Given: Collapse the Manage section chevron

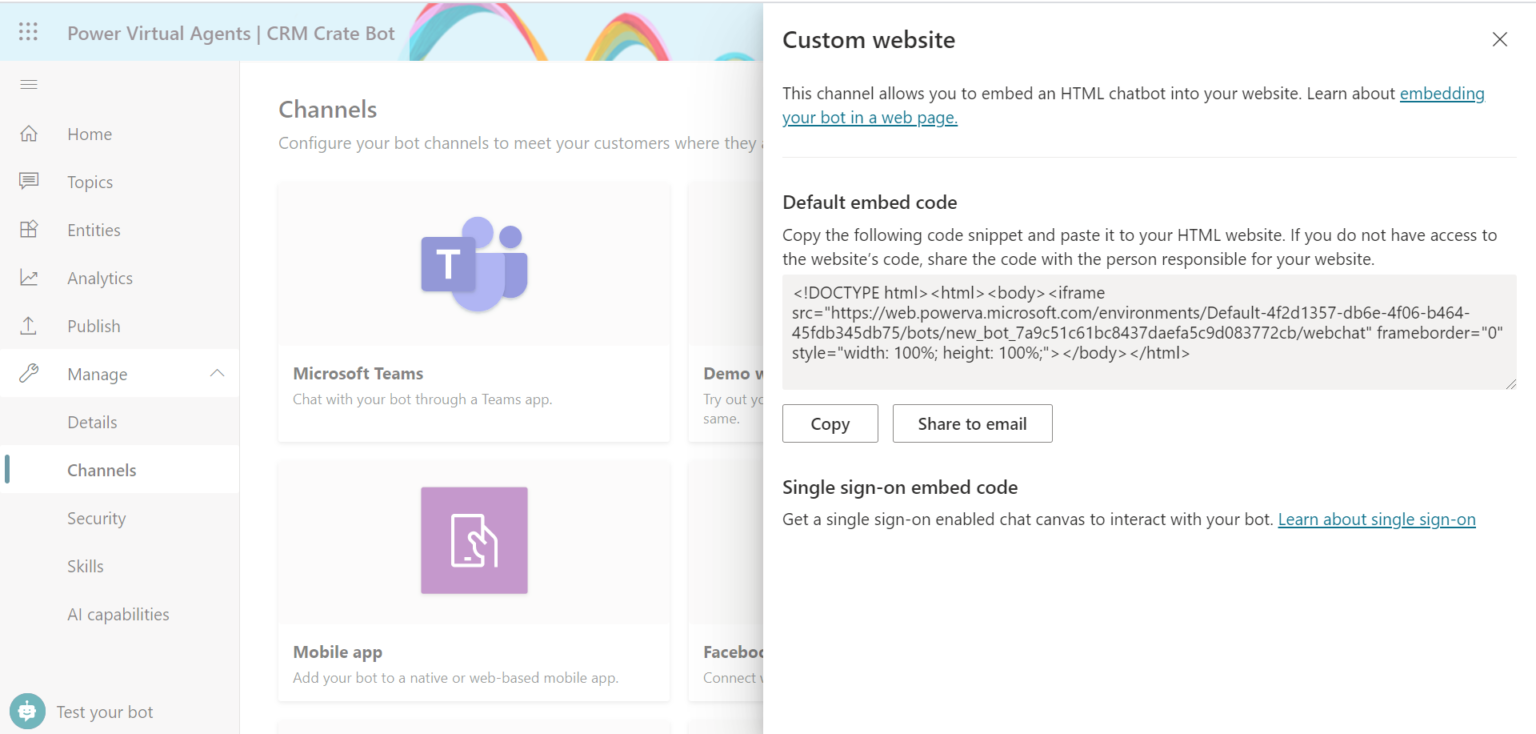Looking at the screenshot, I should click(218, 373).
